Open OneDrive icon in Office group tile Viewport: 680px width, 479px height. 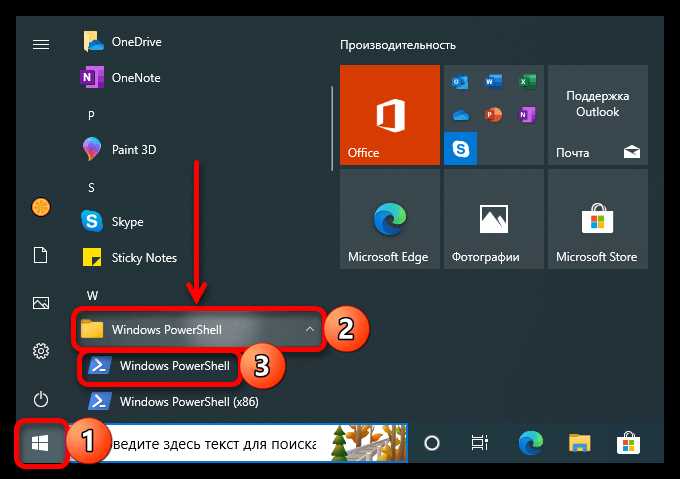click(x=460, y=115)
